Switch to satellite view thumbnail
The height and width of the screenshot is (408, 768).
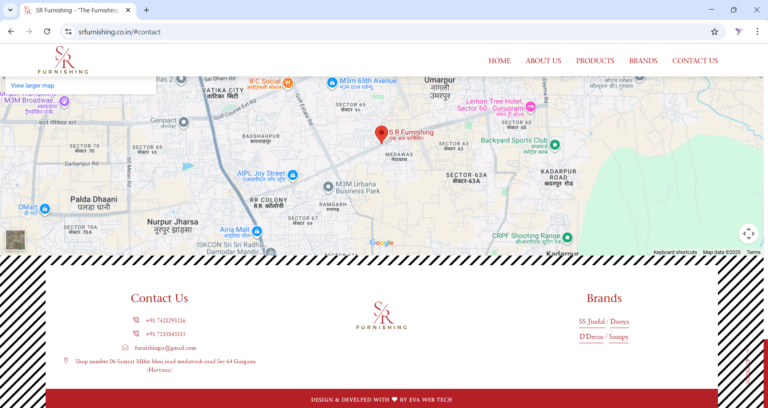point(15,240)
